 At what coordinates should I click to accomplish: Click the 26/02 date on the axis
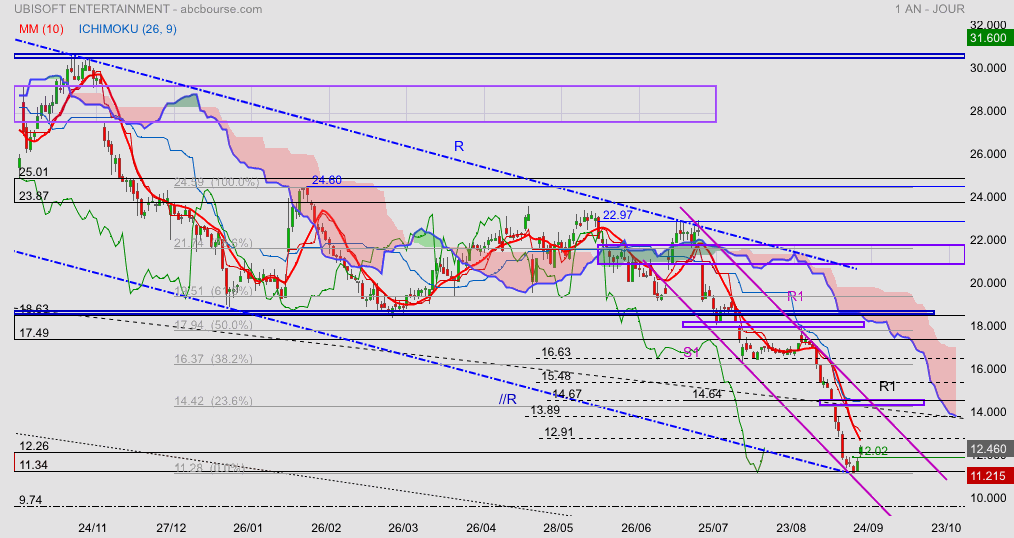[326, 528]
